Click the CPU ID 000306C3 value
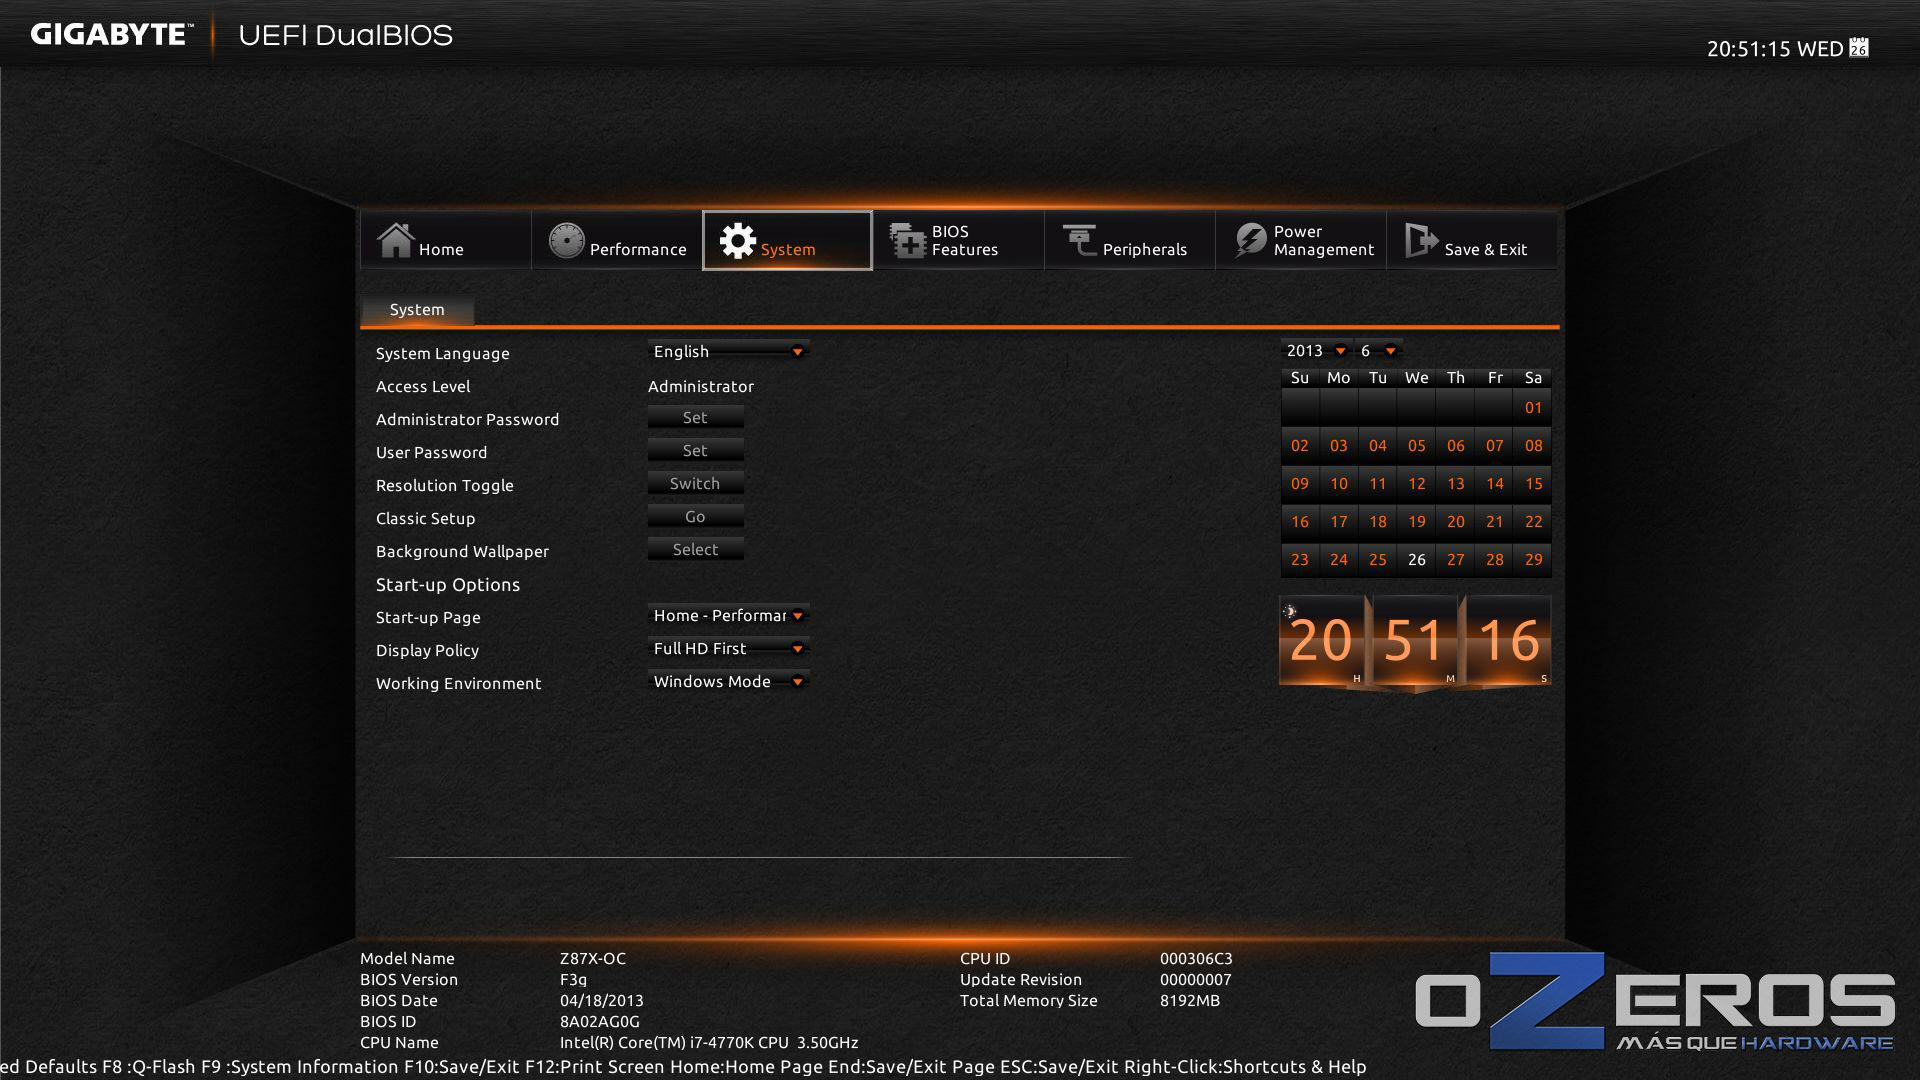The image size is (1920, 1080). pyautogui.click(x=1196, y=958)
